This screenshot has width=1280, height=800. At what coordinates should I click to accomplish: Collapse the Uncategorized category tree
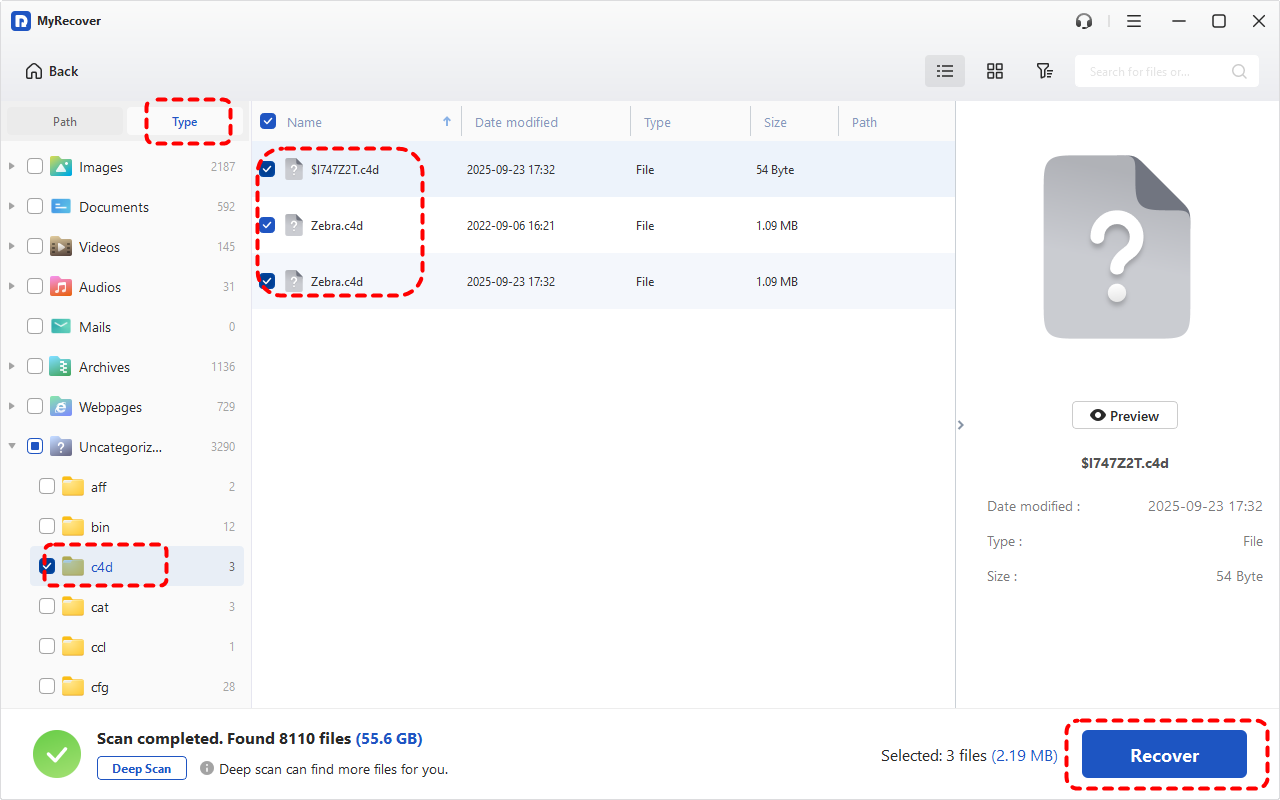point(12,447)
